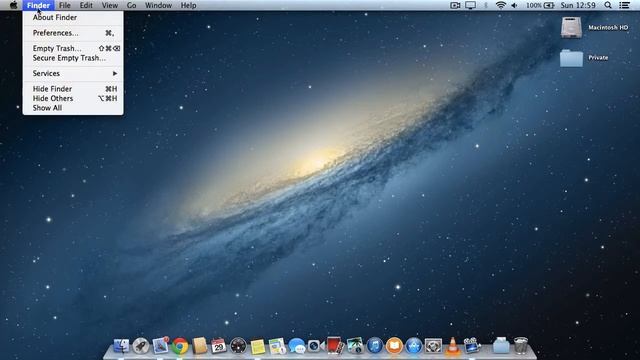Choose Secure Empty Trash…

pyautogui.click(x=73, y=58)
